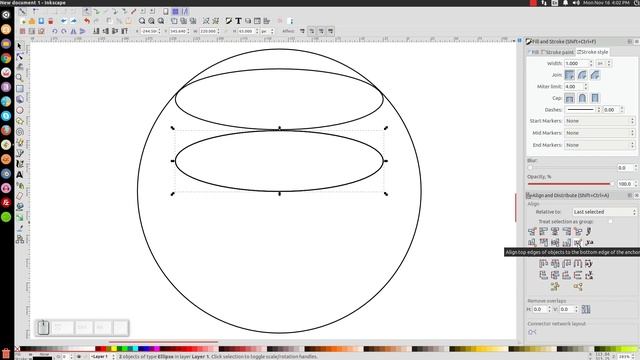Image resolution: width=640 pixels, height=360 pixels.
Task: Select the bevel join button
Action: click(595, 75)
